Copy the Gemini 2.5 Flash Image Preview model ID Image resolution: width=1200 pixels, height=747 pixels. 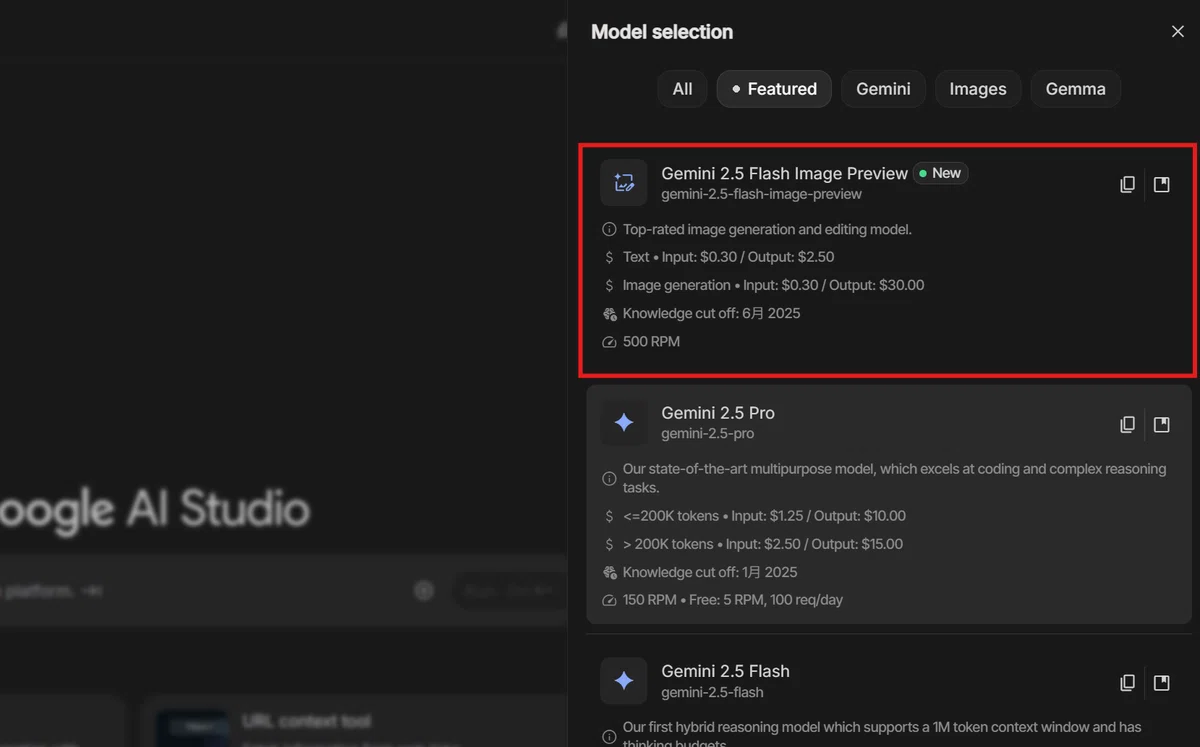tap(1127, 184)
